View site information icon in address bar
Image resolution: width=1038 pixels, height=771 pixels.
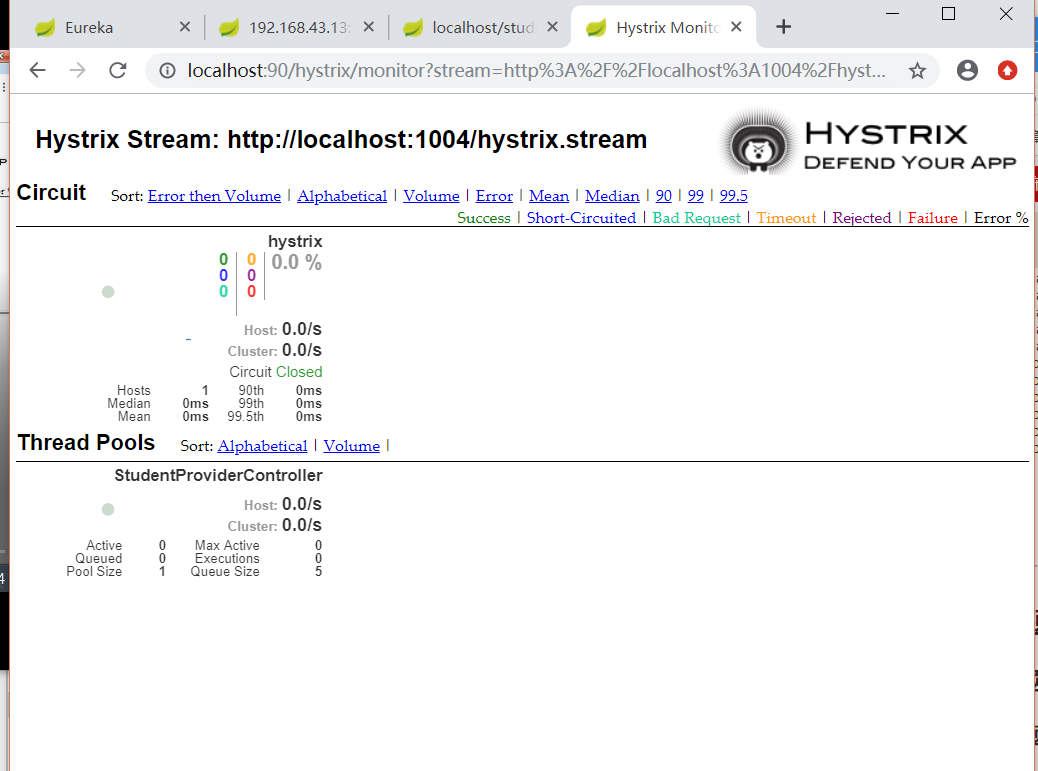[167, 70]
